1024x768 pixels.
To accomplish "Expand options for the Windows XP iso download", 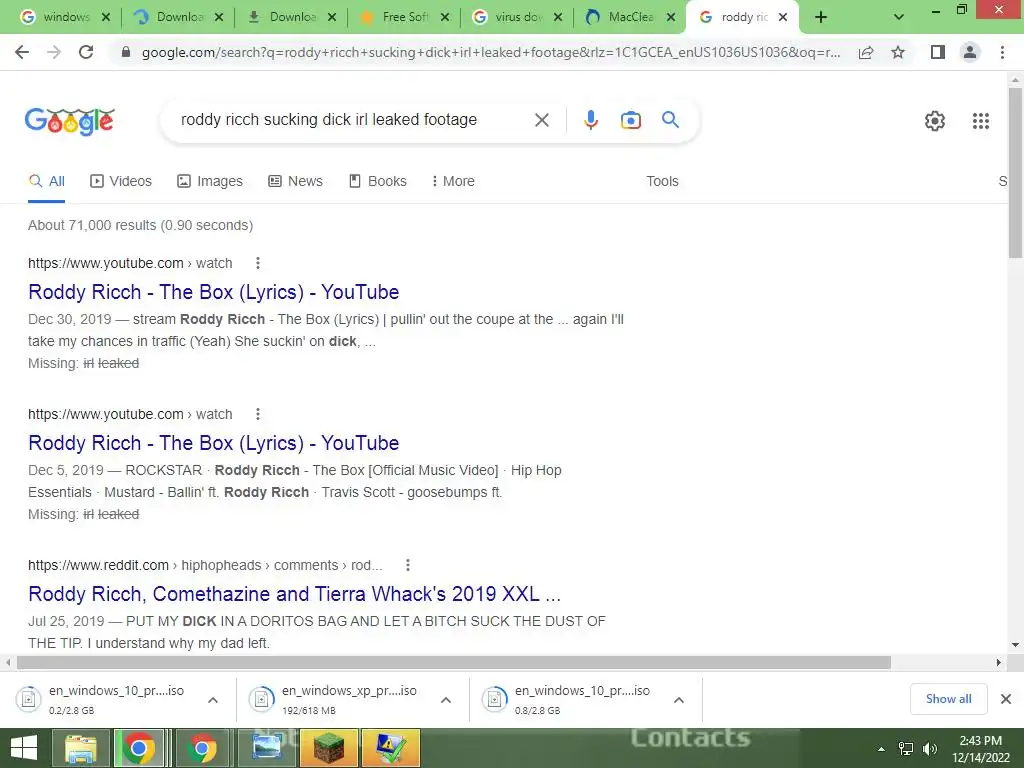I will coord(446,700).
